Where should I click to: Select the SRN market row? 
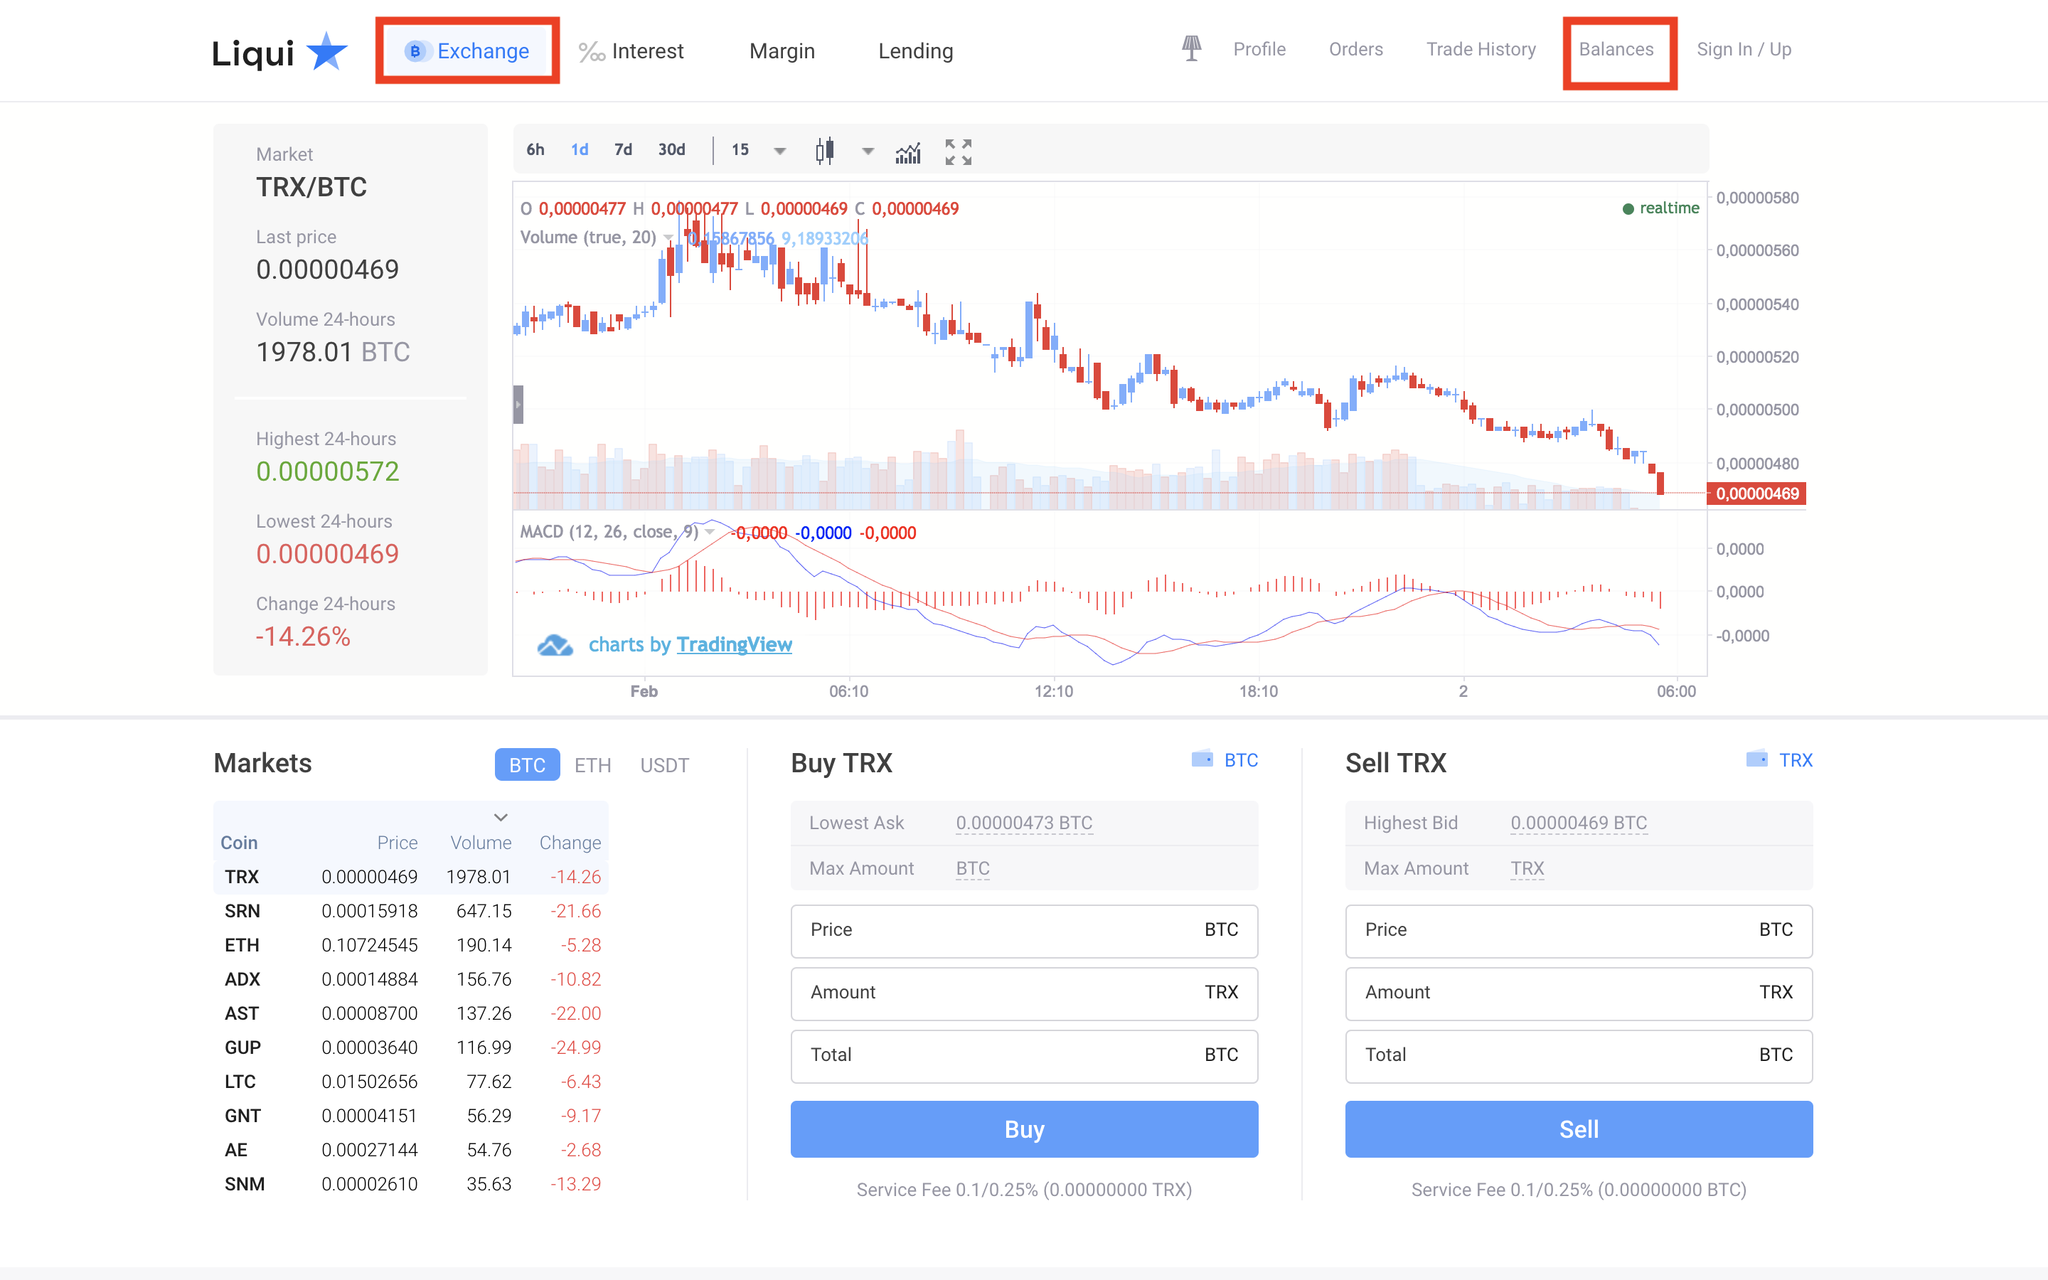click(x=411, y=911)
